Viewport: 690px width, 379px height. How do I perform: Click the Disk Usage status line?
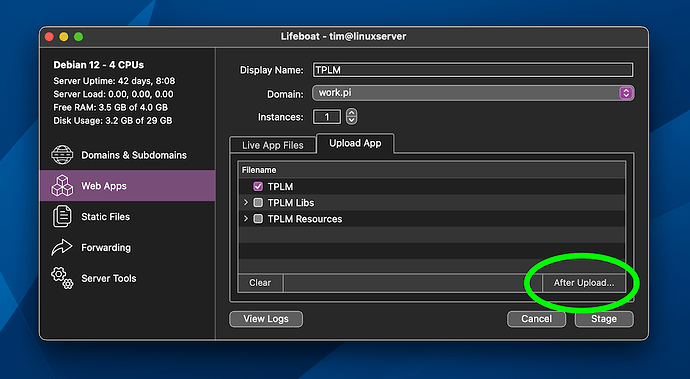[113, 121]
